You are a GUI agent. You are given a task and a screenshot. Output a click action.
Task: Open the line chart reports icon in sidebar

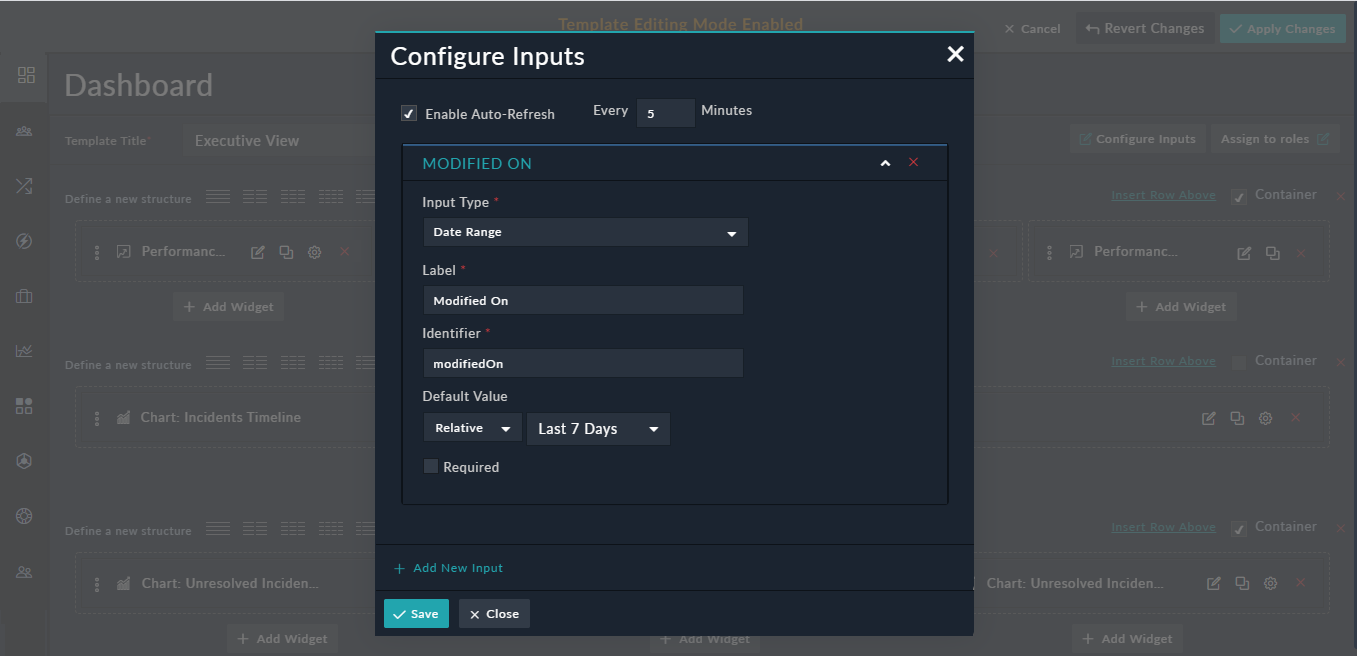(x=26, y=351)
